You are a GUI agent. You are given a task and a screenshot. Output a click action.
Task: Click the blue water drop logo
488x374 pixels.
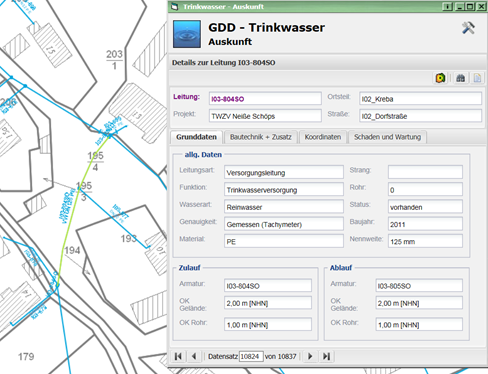tap(187, 34)
